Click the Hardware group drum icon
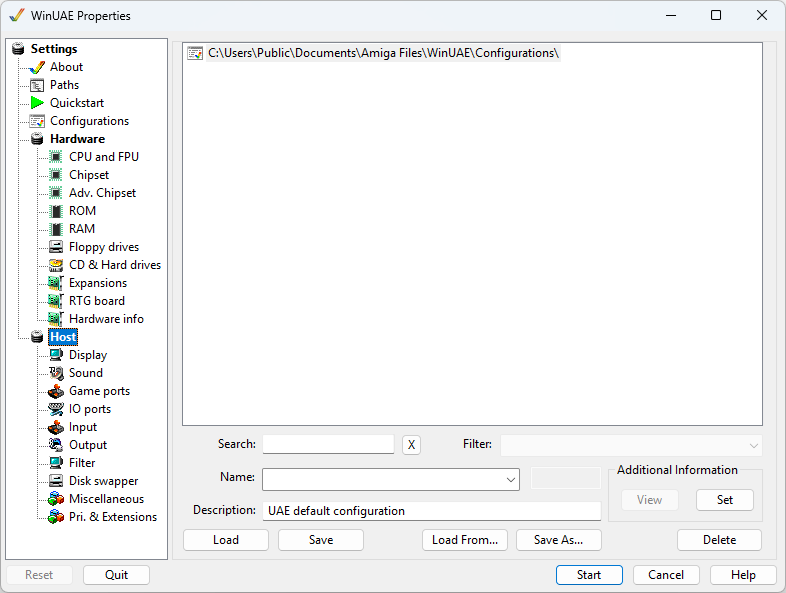The height and width of the screenshot is (593, 786). (37, 139)
